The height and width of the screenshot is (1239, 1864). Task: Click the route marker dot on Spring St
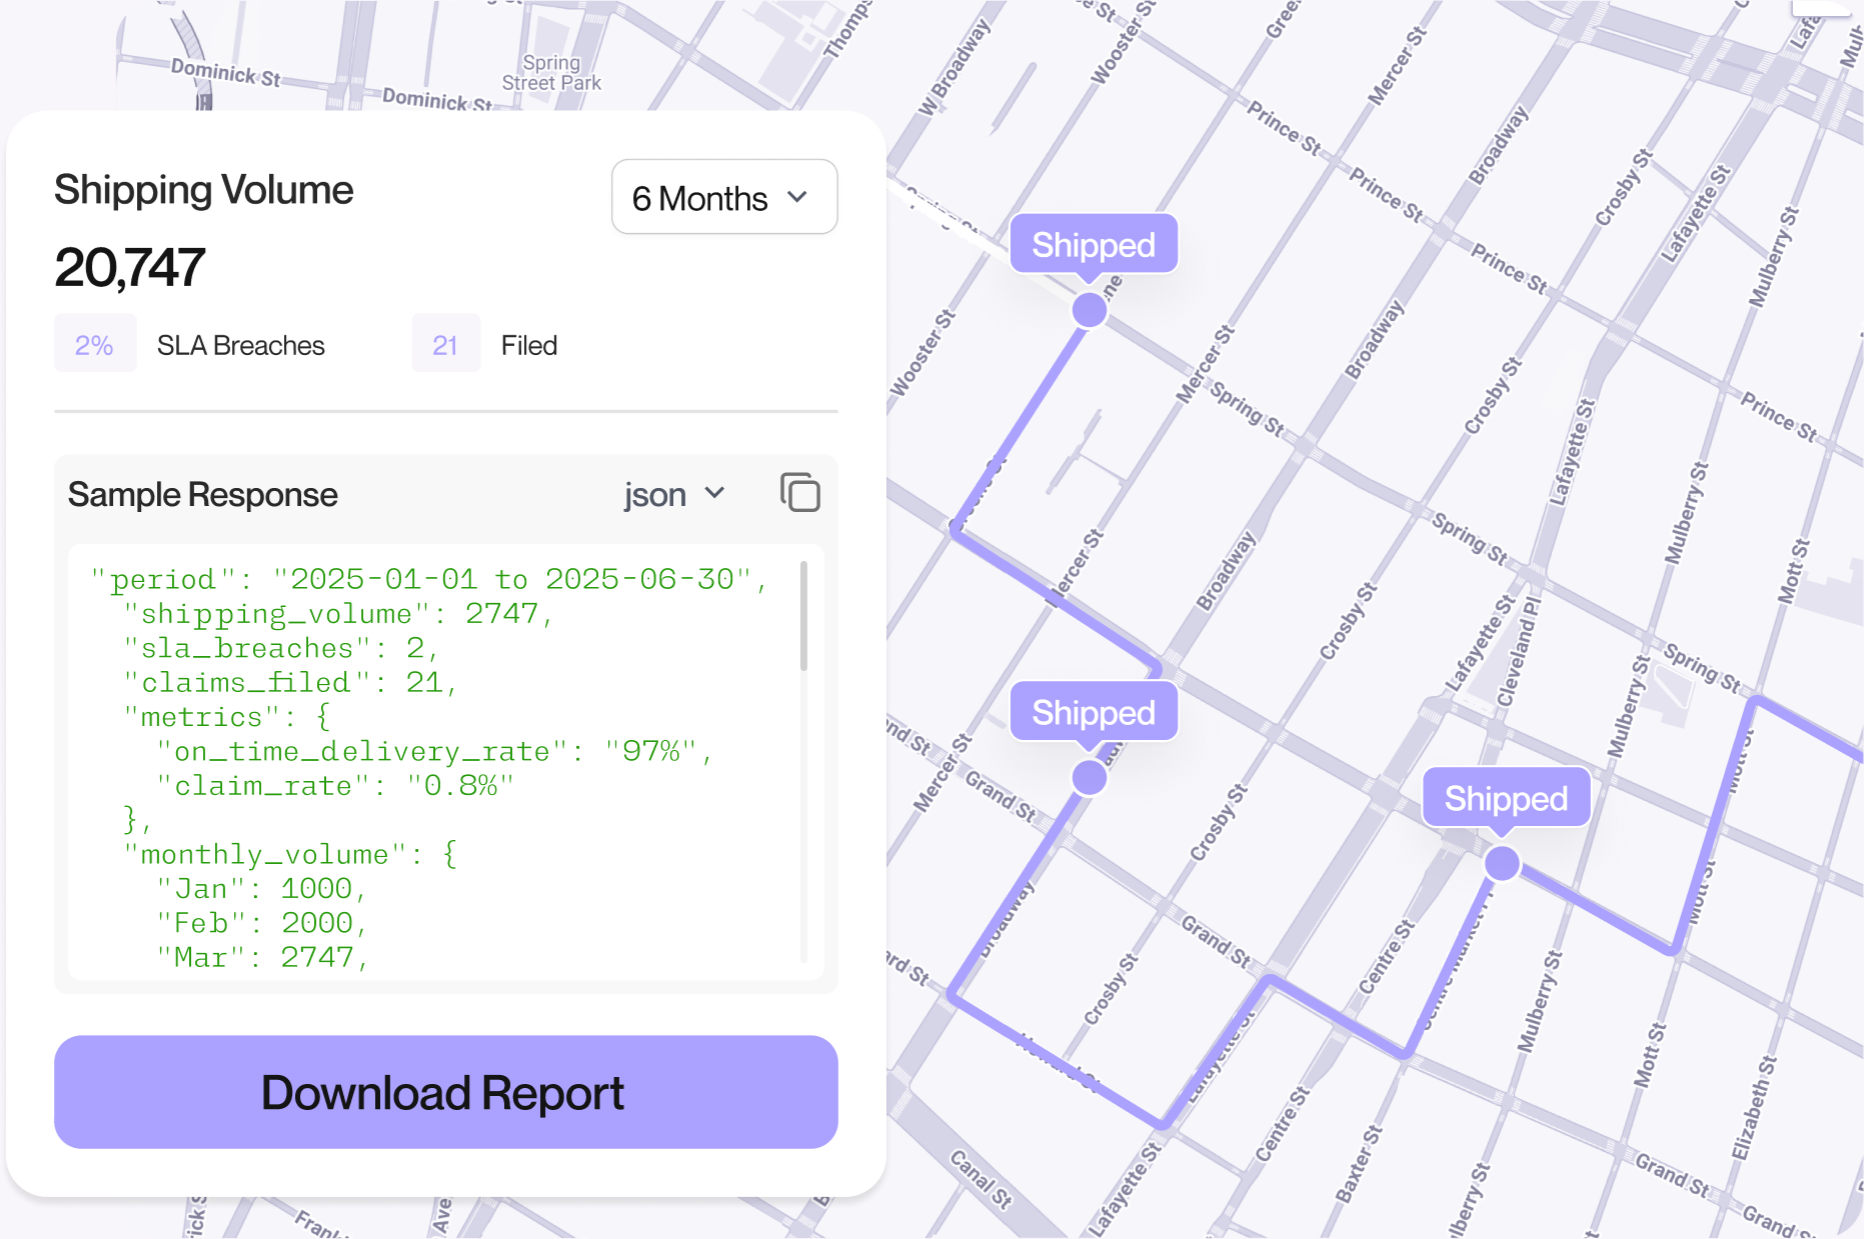pos(1089,310)
